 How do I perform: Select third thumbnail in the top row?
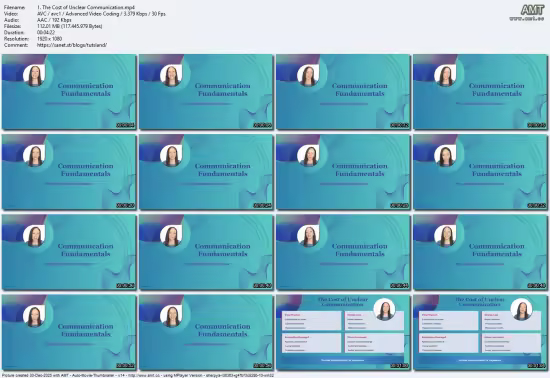[343, 92]
